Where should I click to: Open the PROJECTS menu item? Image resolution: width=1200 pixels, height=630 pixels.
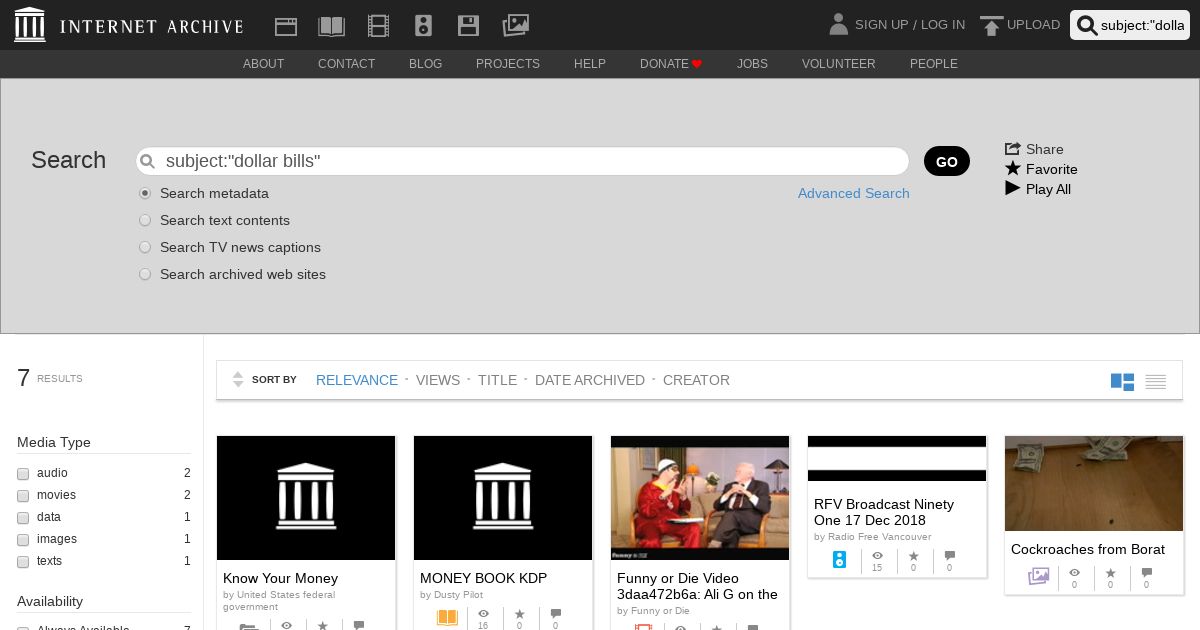pyautogui.click(x=508, y=64)
